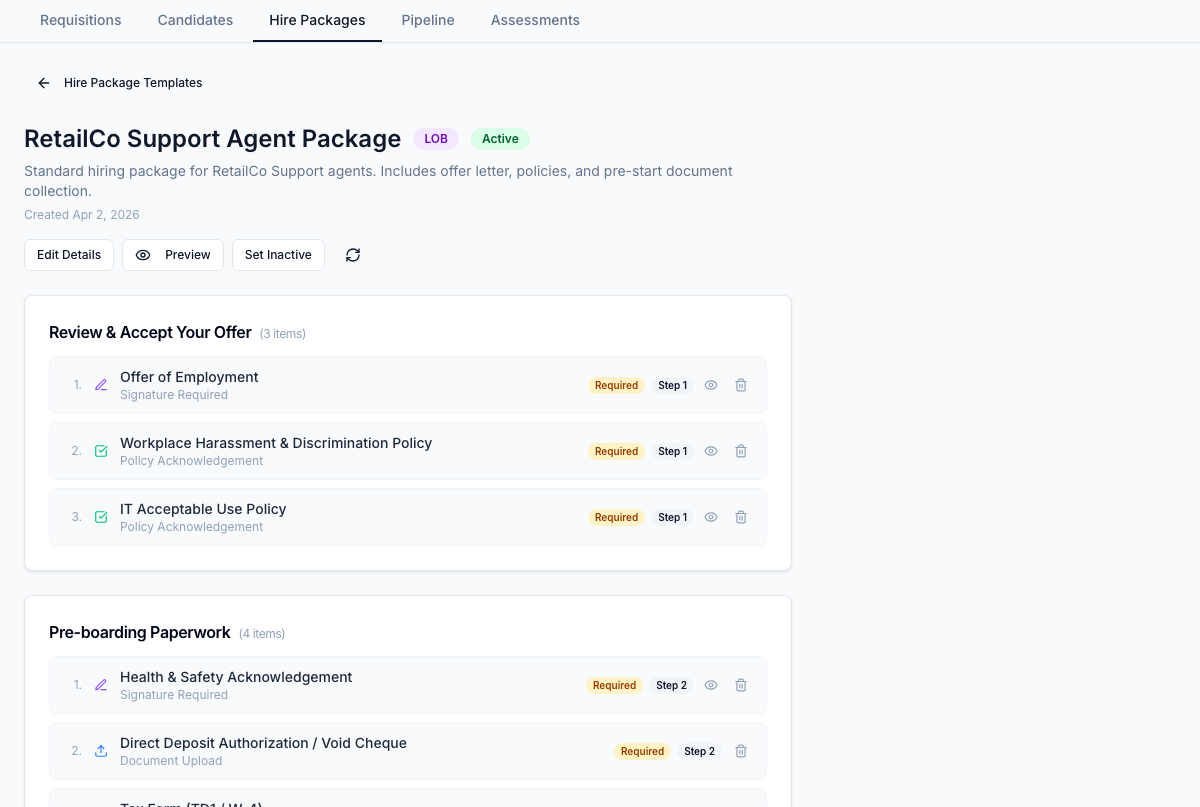Click the Pre-boarding Paperwork heading
The image size is (1200, 807).
(140, 632)
